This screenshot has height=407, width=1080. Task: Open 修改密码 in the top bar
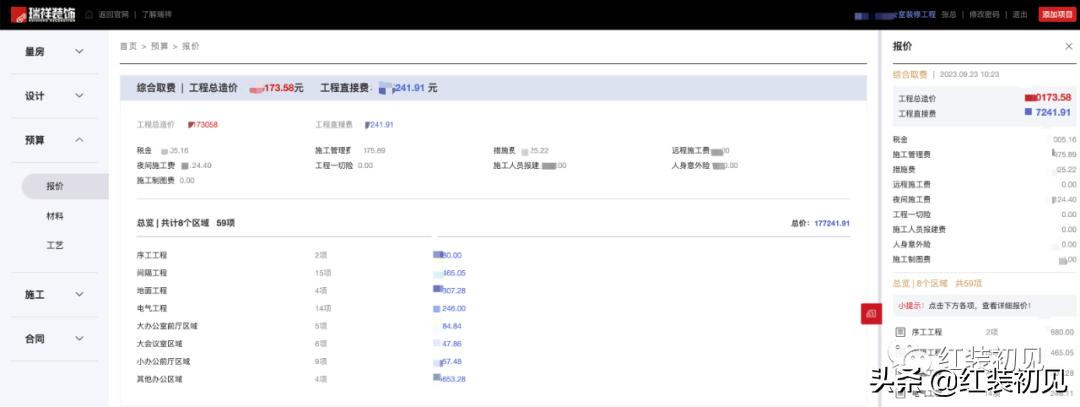[984, 14]
